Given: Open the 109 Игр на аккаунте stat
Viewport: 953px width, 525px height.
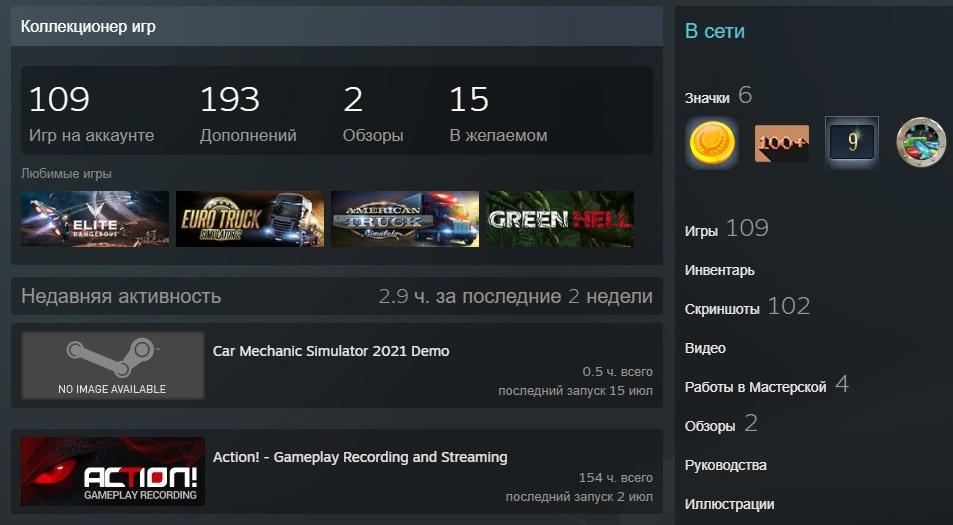Looking at the screenshot, I should pyautogui.click(x=91, y=114).
